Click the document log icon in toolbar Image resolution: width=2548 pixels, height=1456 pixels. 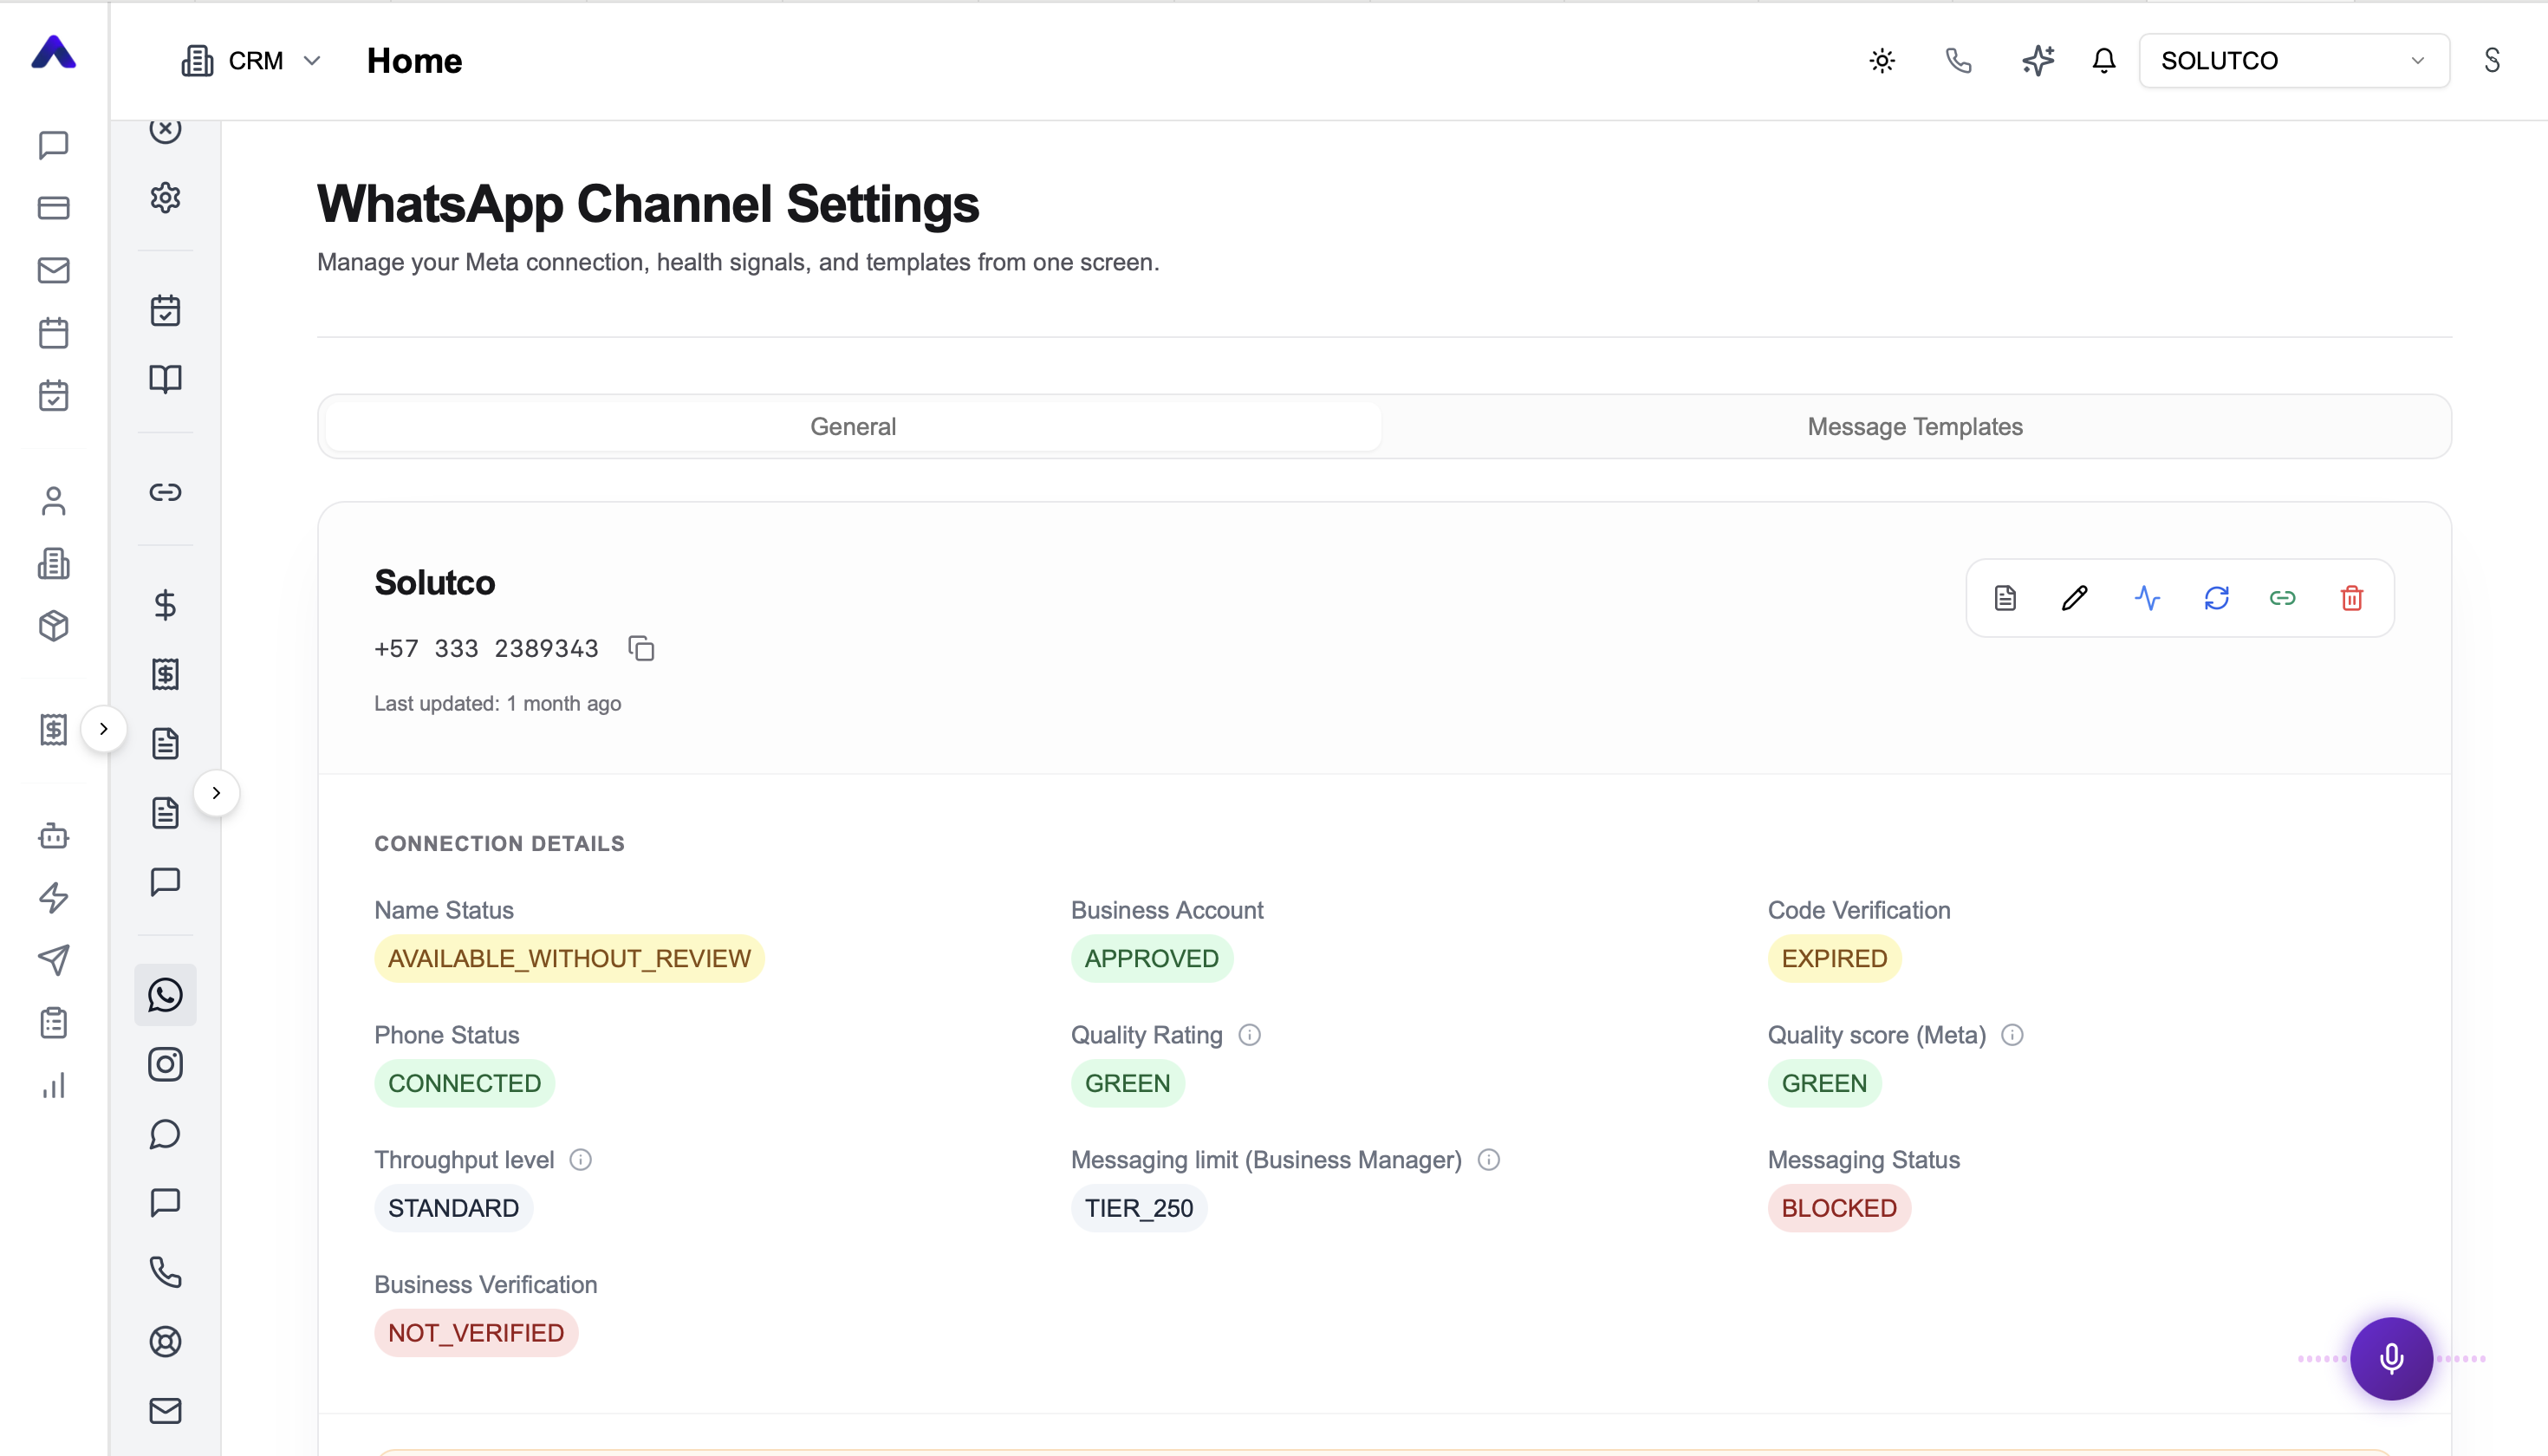(x=2005, y=598)
